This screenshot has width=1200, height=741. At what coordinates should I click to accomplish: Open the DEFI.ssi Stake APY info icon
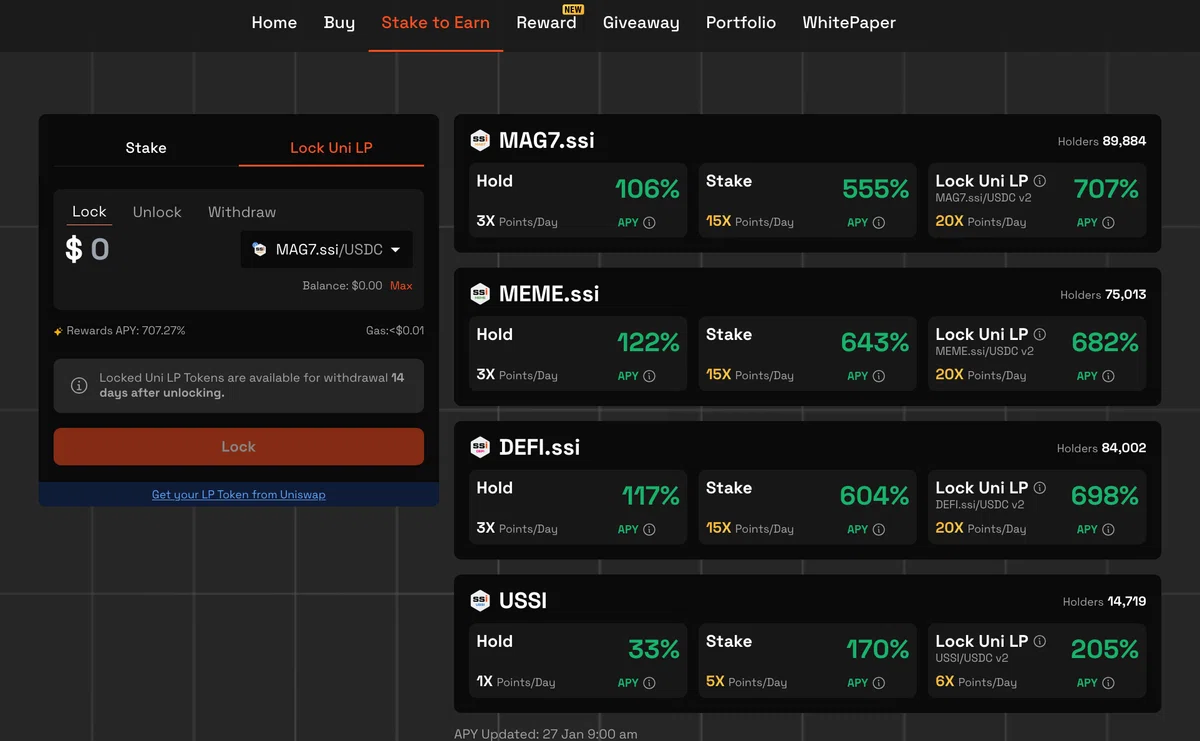pos(879,529)
